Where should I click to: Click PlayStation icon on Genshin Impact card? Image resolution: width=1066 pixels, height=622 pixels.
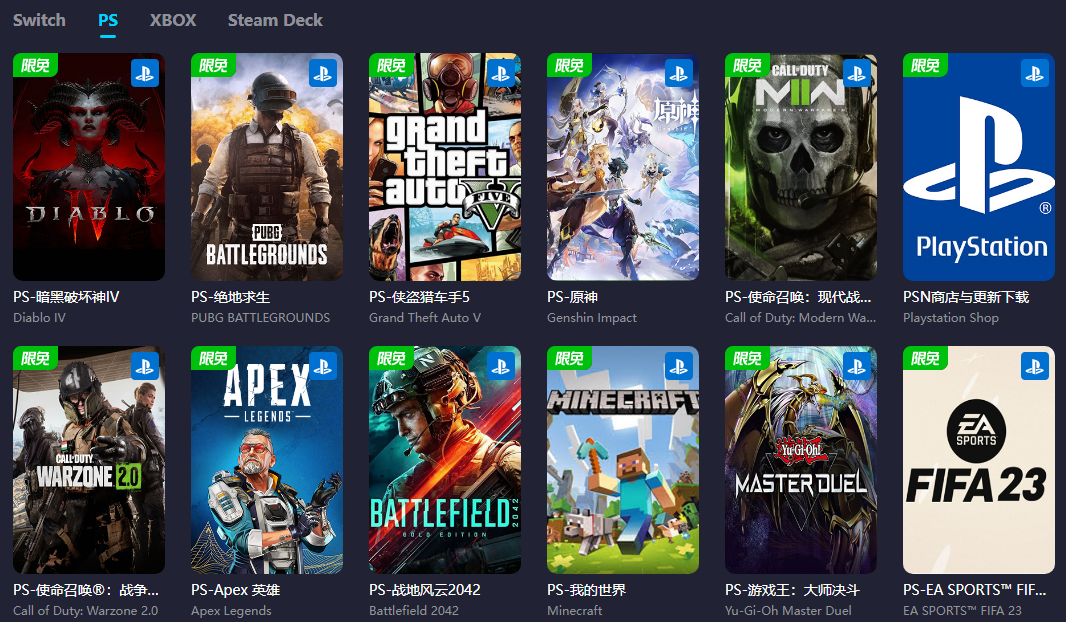tap(678, 73)
